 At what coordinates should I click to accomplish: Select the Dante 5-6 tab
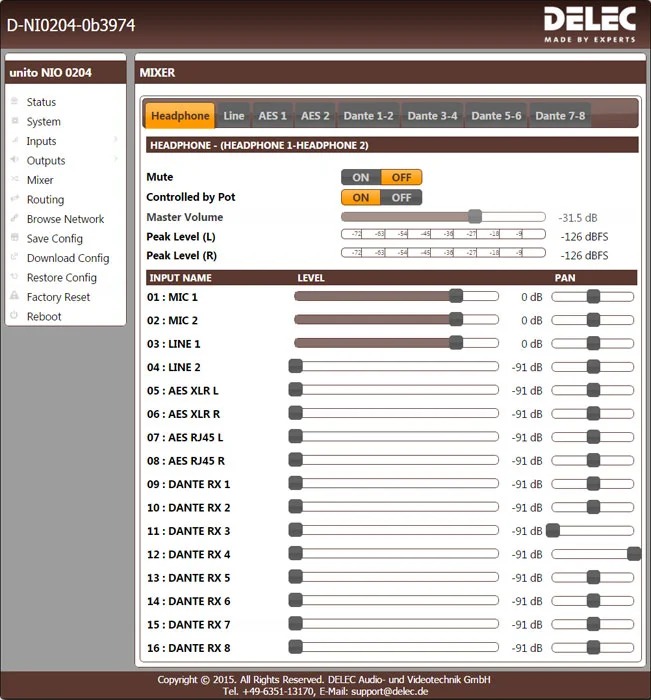(x=496, y=116)
